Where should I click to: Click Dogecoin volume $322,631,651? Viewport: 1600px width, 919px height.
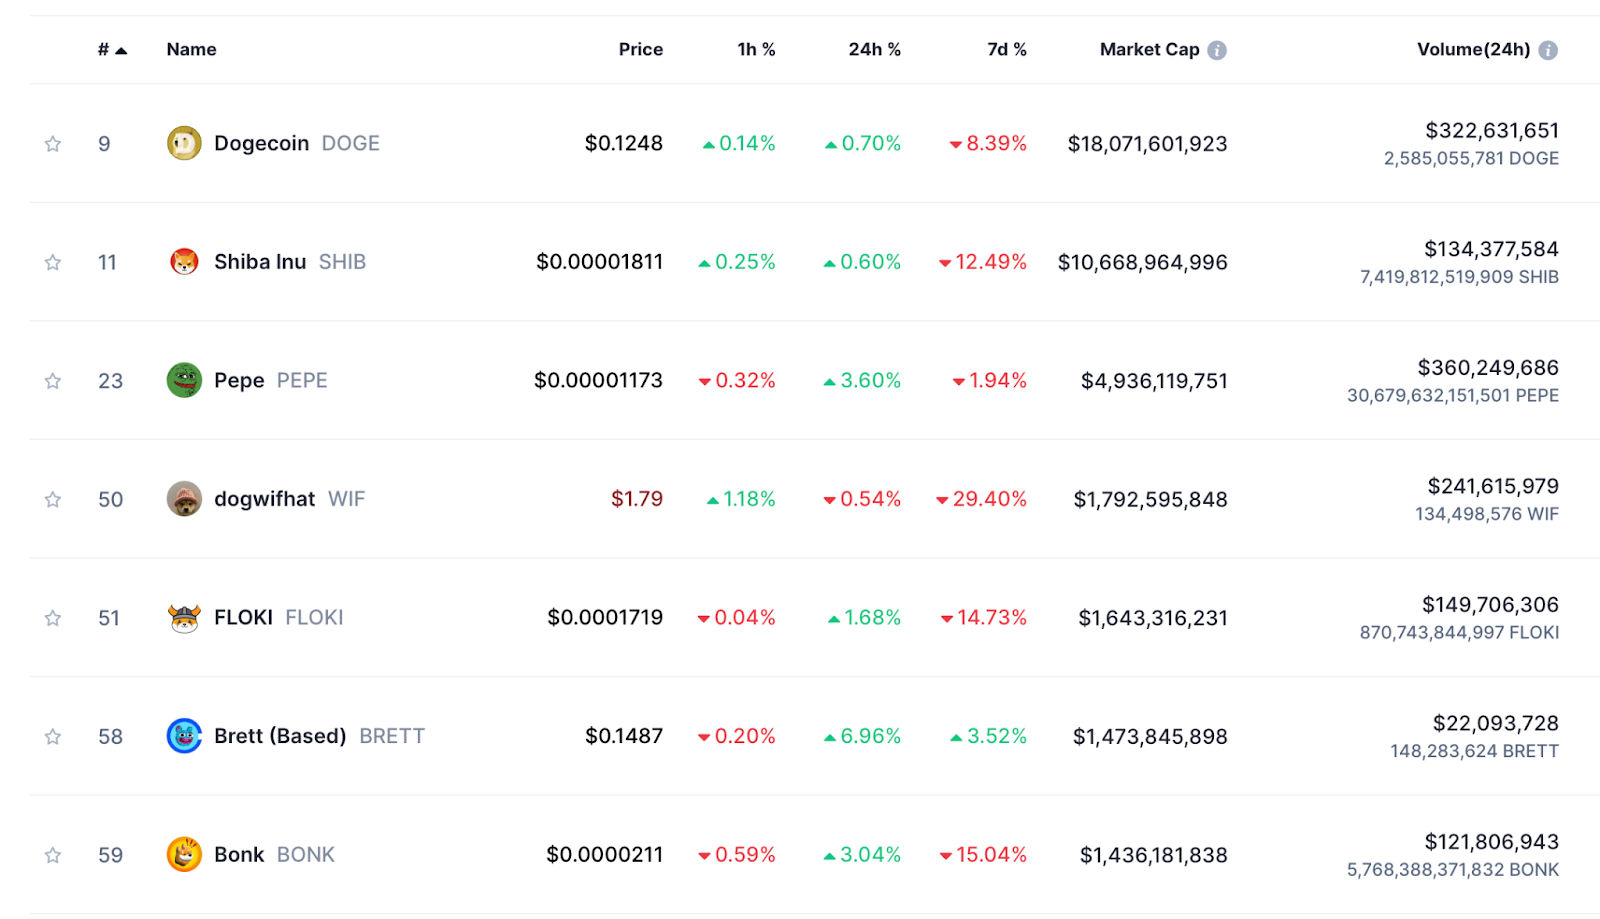tap(1492, 131)
